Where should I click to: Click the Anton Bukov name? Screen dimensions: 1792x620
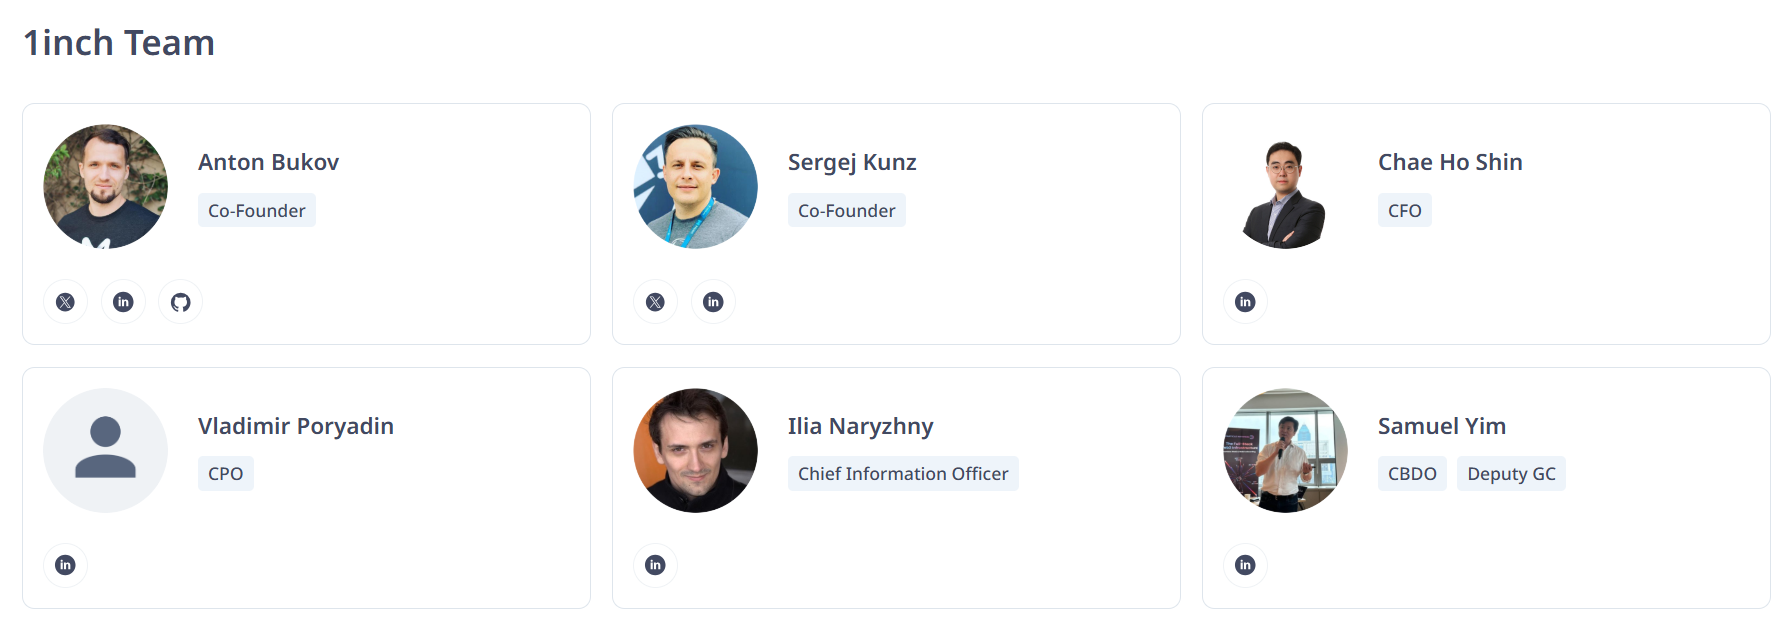[x=268, y=162]
